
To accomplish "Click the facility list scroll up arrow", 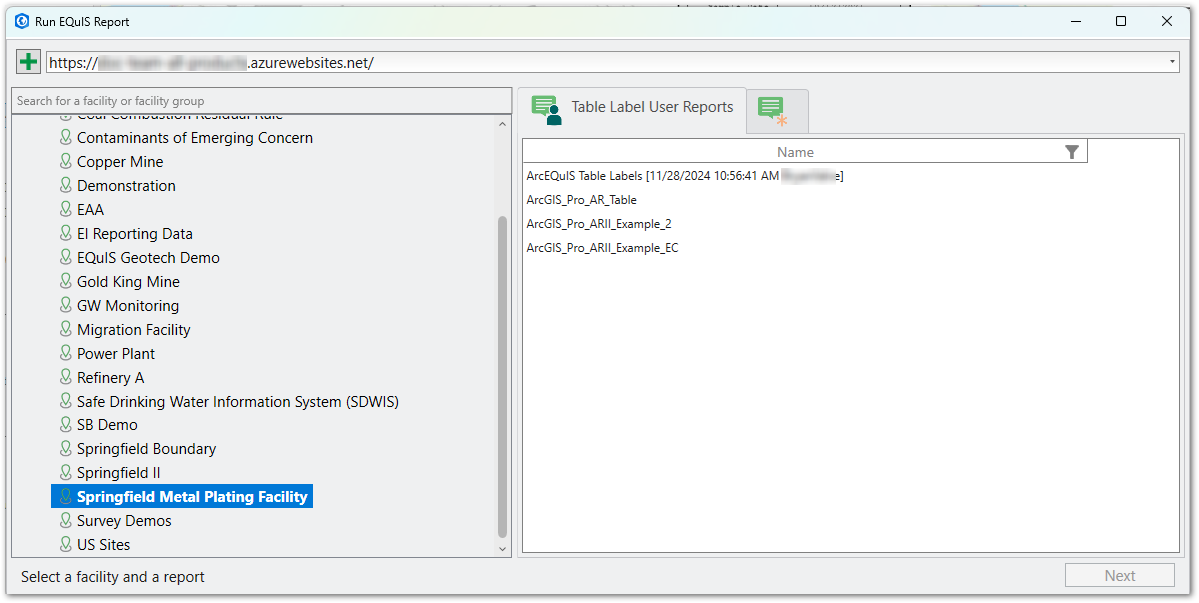I will [502, 124].
